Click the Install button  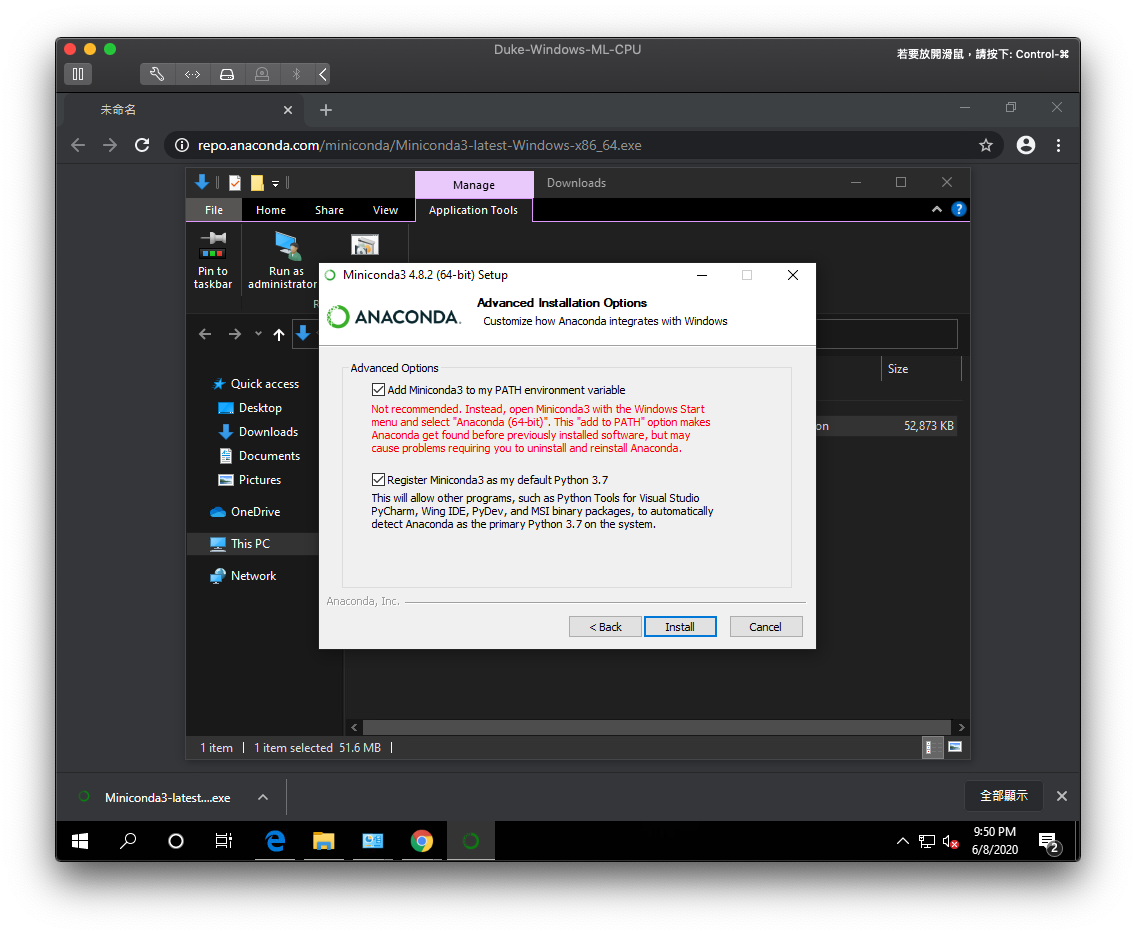(680, 626)
